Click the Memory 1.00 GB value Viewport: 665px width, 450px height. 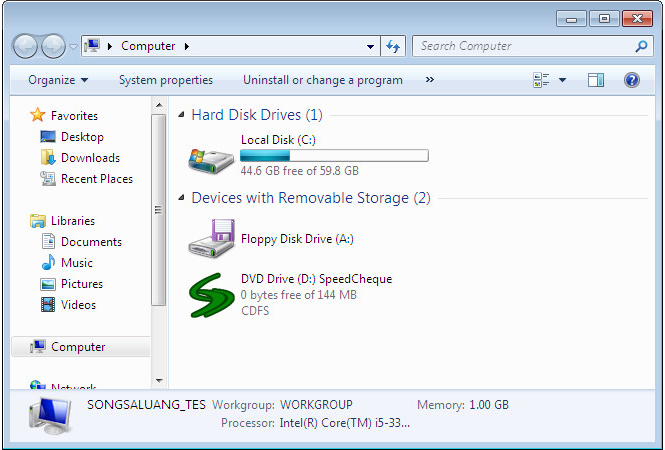(x=489, y=405)
